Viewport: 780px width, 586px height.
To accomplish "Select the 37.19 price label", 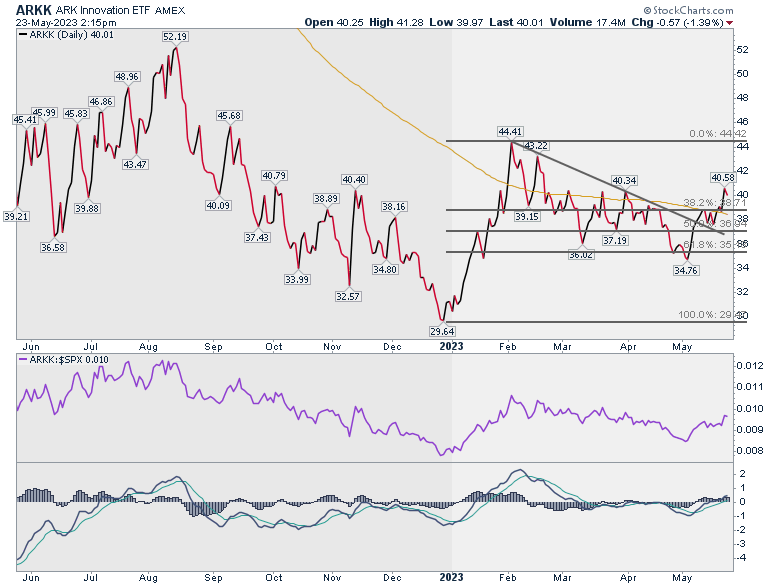I will click(x=615, y=241).
